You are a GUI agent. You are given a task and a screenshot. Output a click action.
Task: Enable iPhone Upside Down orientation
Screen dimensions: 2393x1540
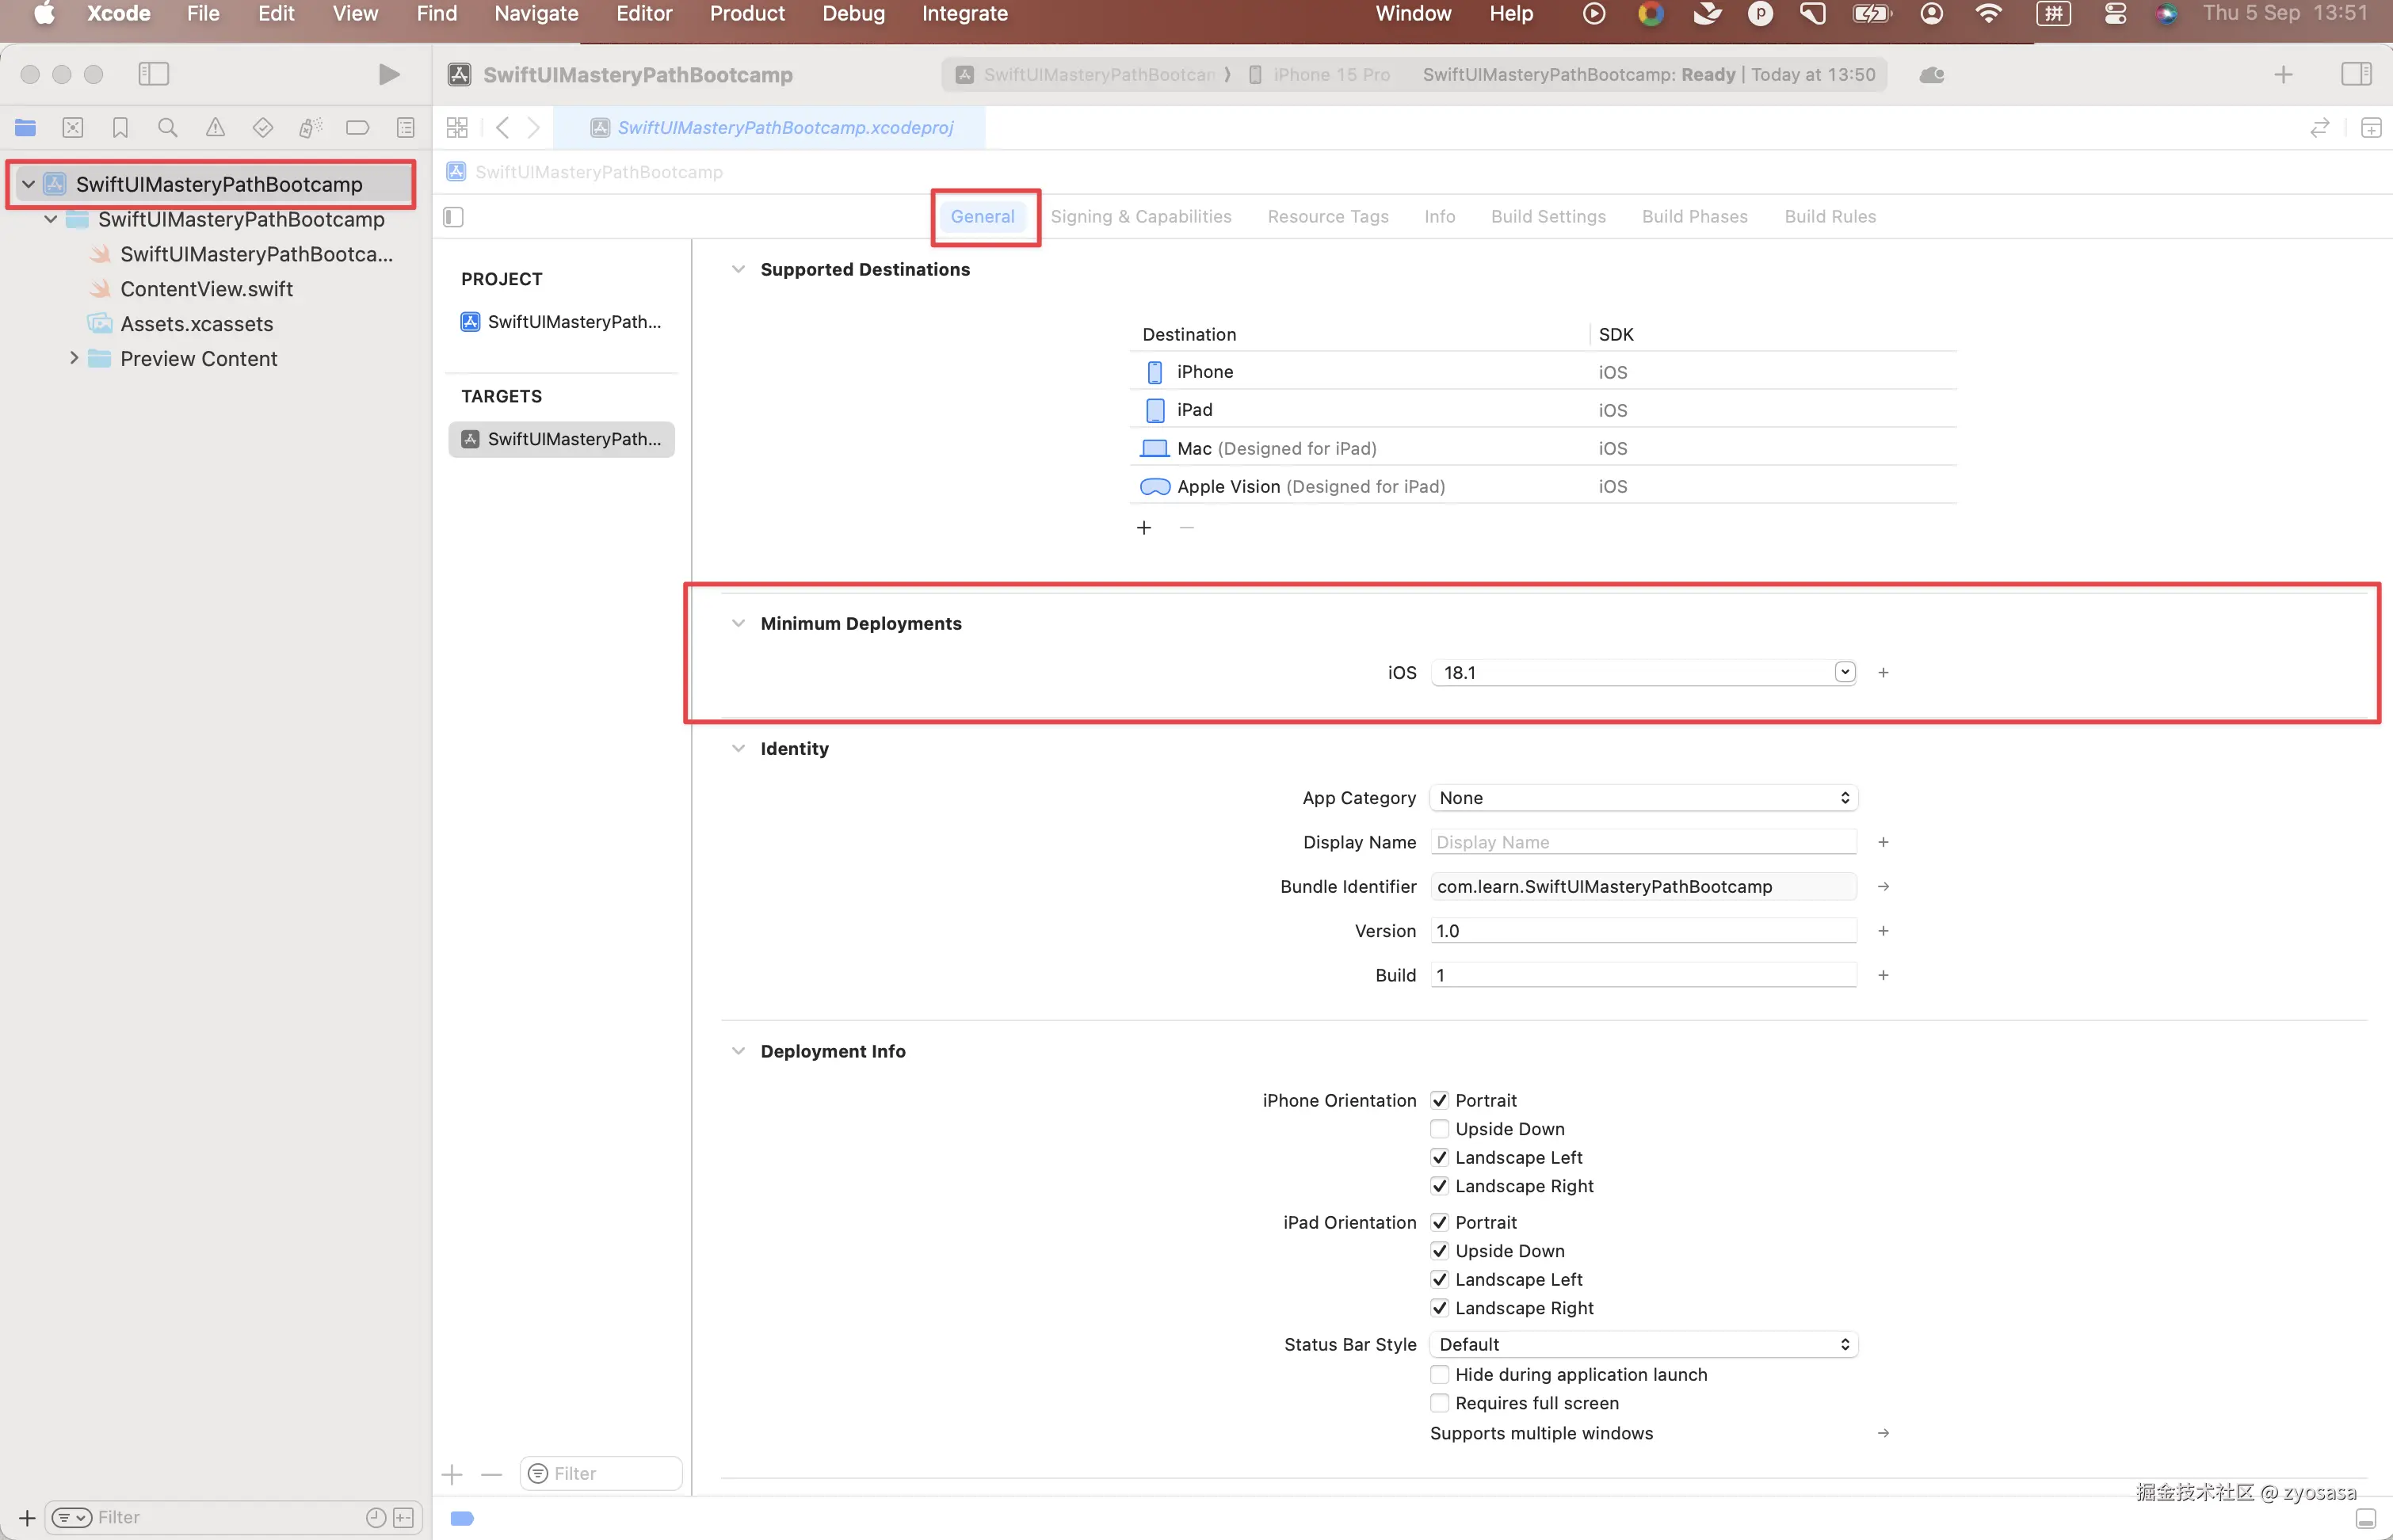(x=1439, y=1129)
